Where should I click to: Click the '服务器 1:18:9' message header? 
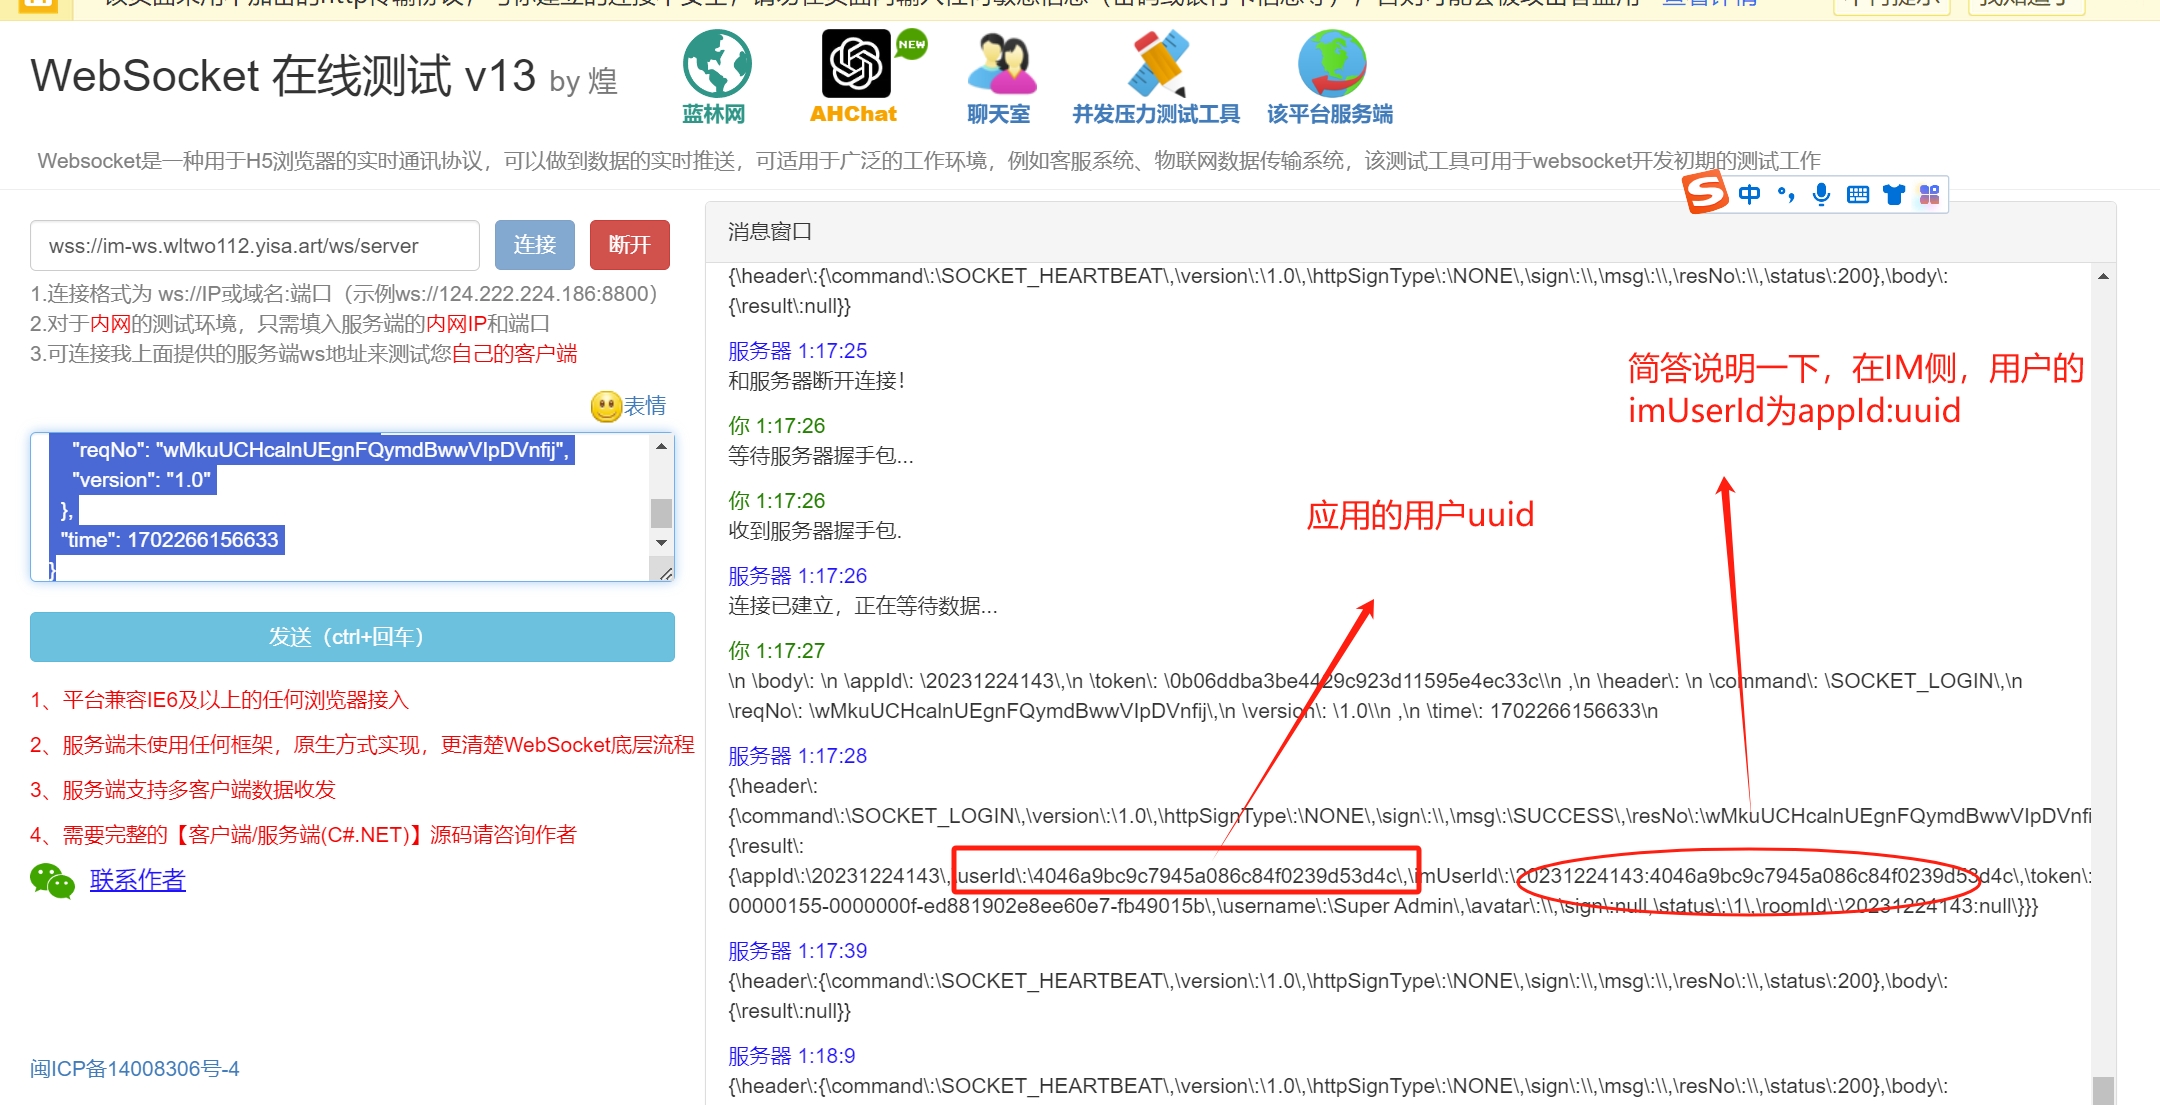point(792,1056)
